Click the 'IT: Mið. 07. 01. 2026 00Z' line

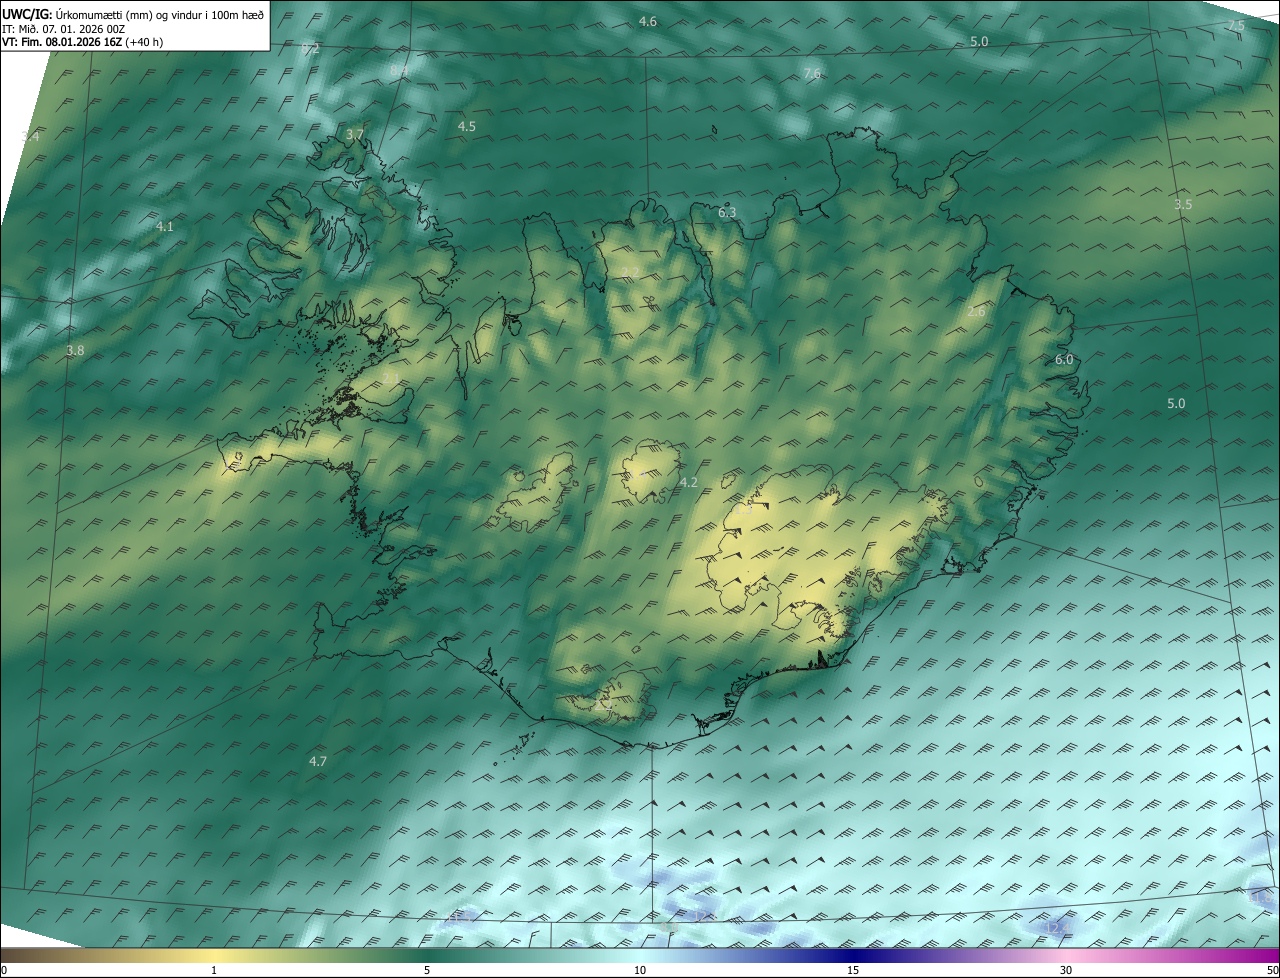63,29
